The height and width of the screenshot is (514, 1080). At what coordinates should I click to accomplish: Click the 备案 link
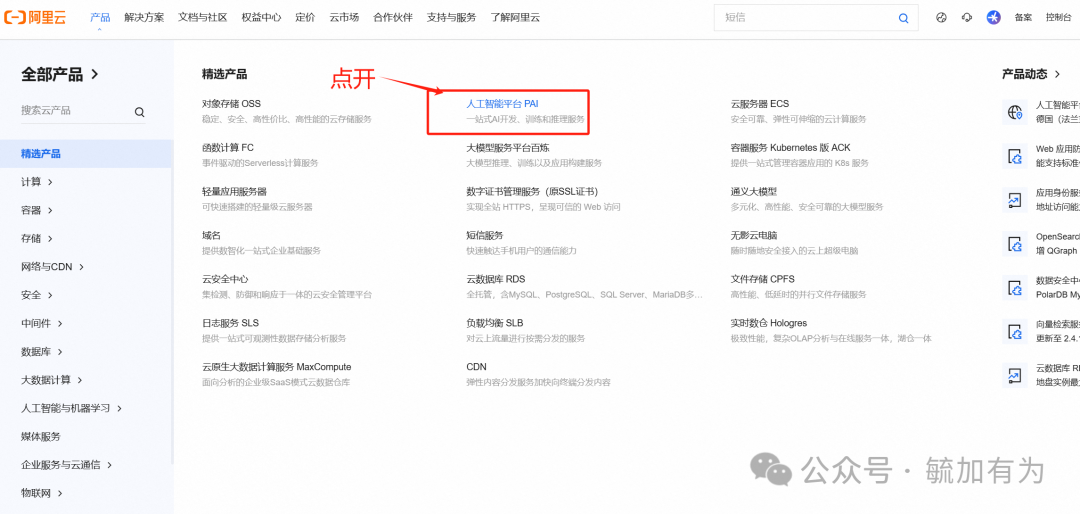[x=1023, y=18]
